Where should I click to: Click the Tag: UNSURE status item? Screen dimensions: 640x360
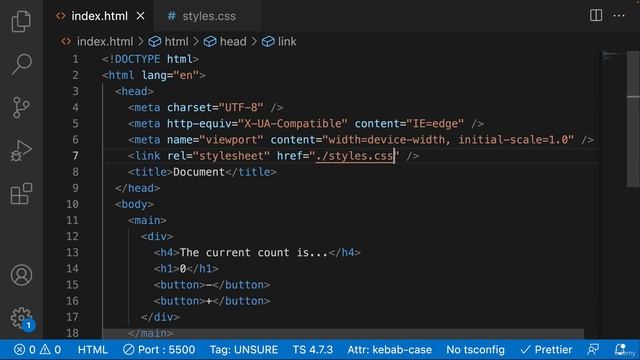244,350
